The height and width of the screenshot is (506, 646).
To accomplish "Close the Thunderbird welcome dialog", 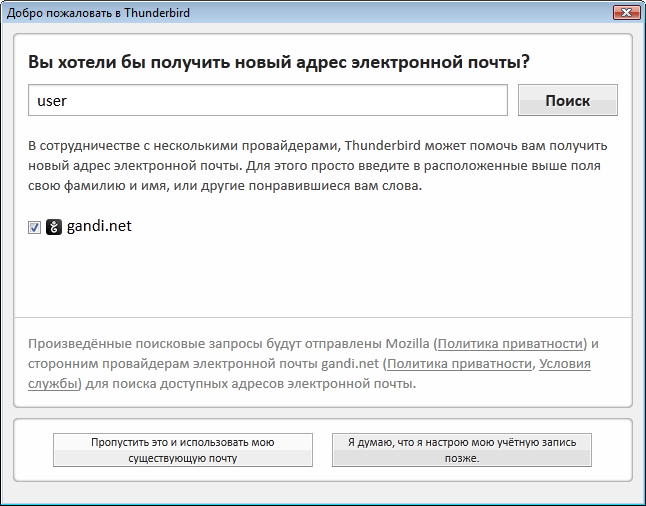I will (626, 13).
